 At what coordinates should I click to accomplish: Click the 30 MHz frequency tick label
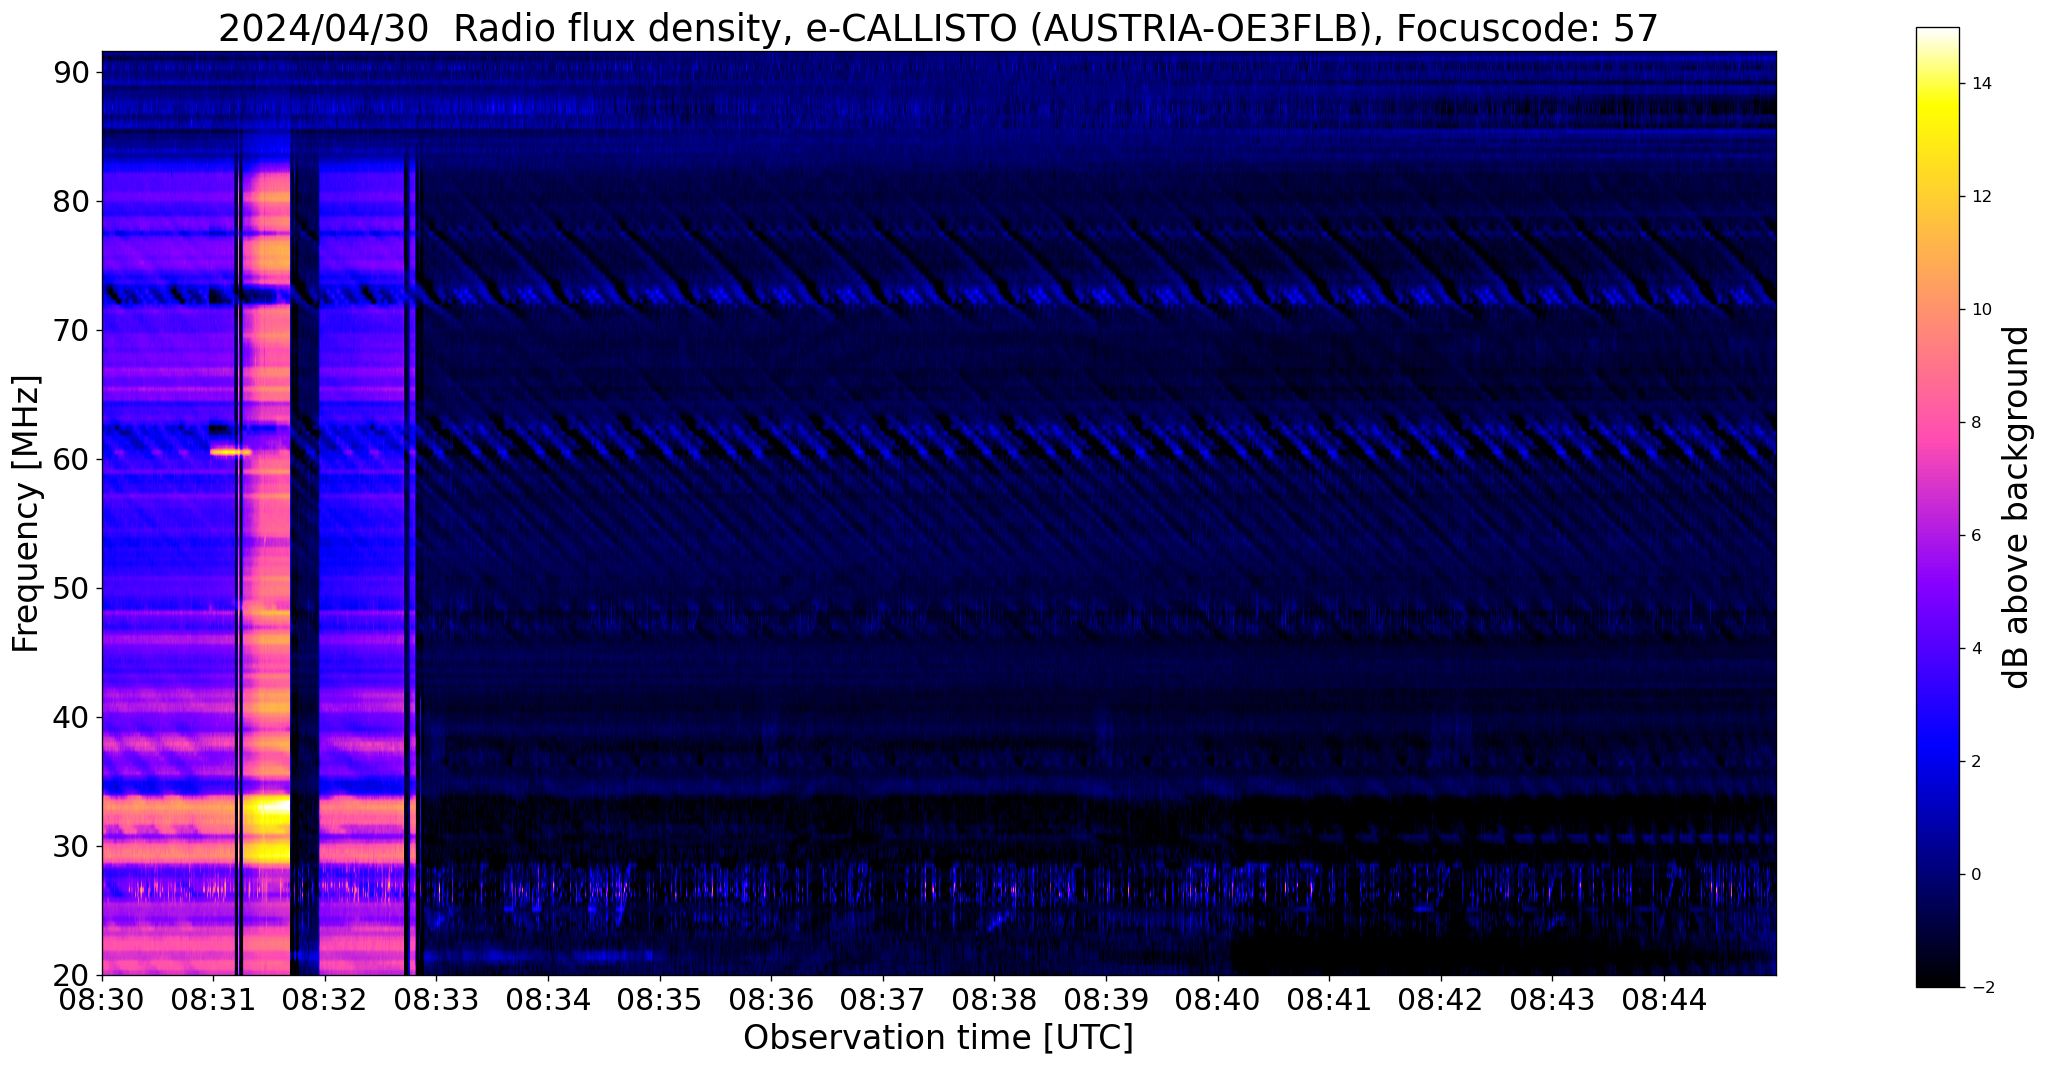click(x=71, y=847)
